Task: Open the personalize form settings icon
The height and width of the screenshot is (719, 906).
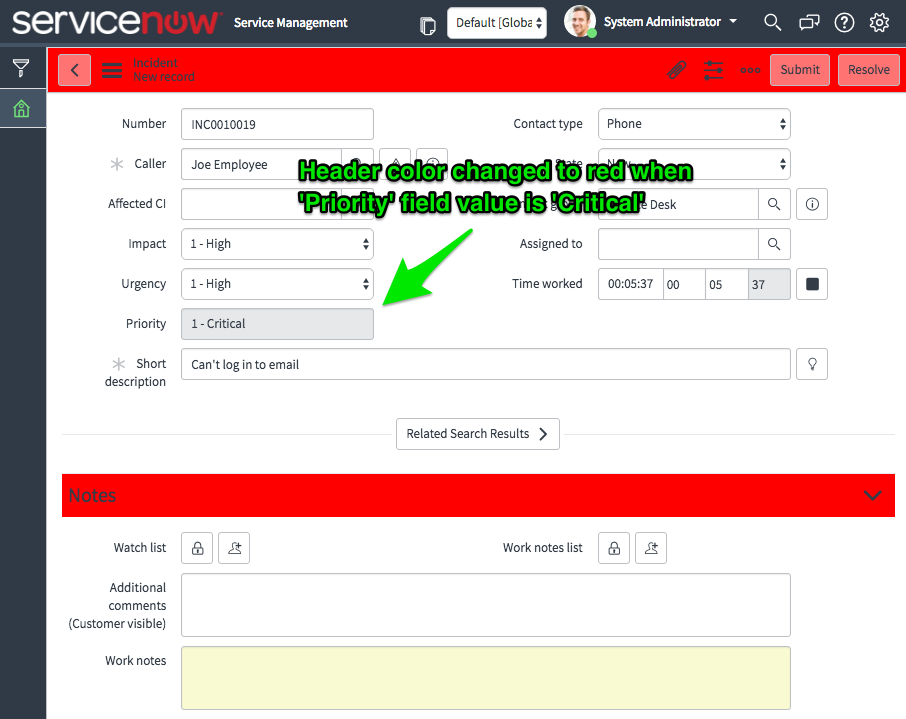Action: click(x=713, y=70)
